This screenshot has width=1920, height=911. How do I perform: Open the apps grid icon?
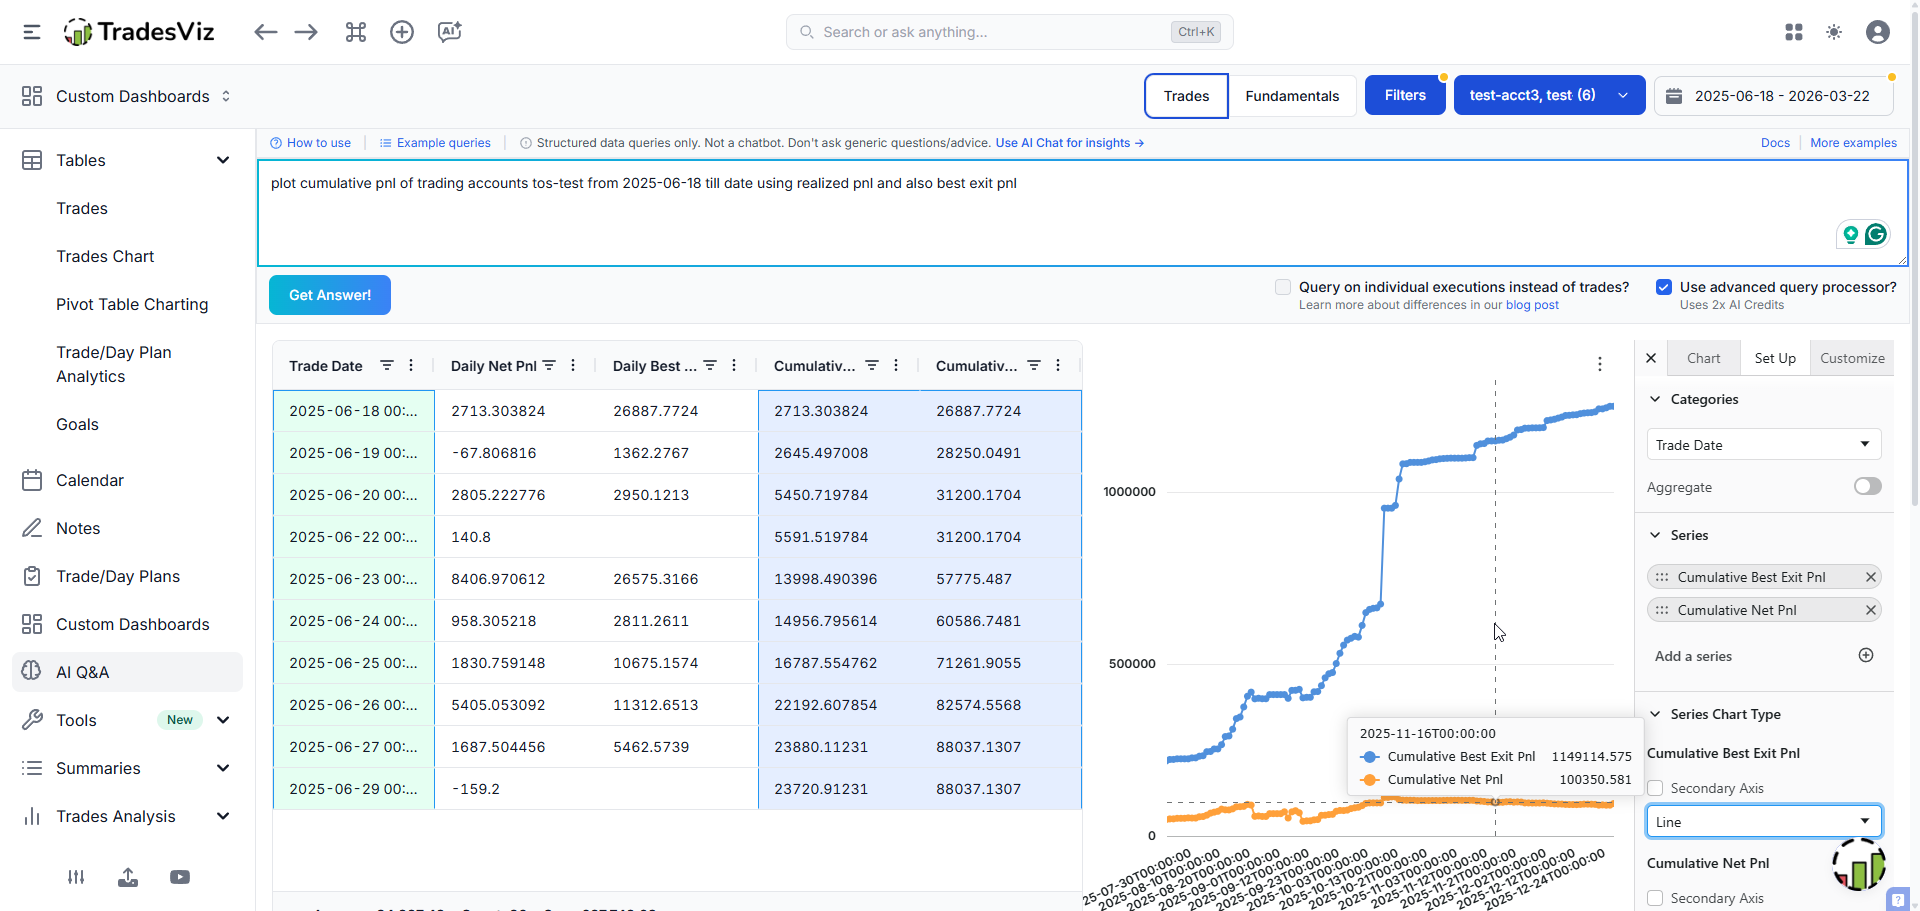(1794, 32)
